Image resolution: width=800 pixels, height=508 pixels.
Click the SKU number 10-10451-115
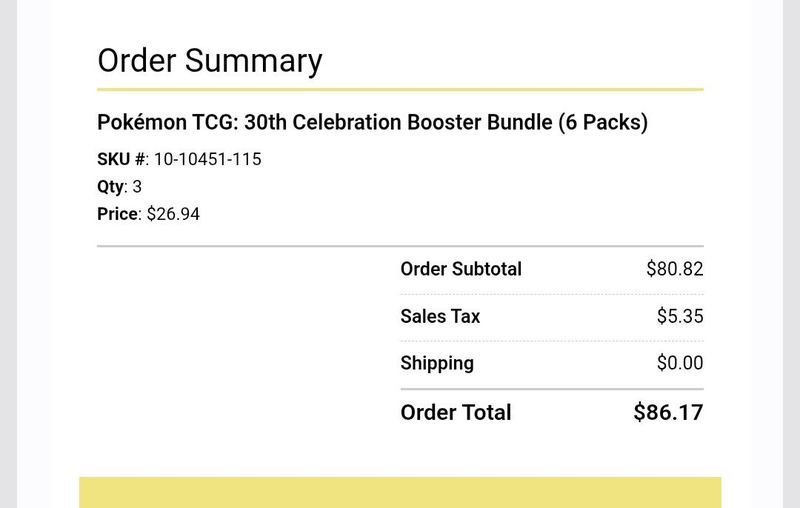(x=208, y=159)
